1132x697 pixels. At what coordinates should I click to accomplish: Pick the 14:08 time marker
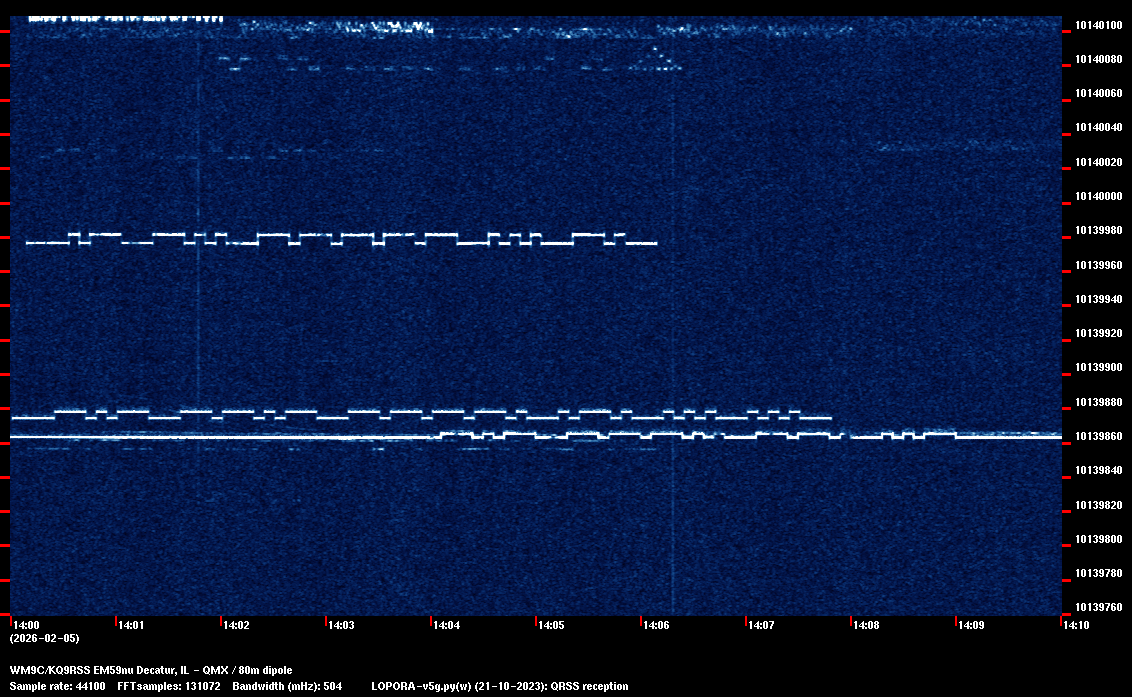tap(866, 626)
